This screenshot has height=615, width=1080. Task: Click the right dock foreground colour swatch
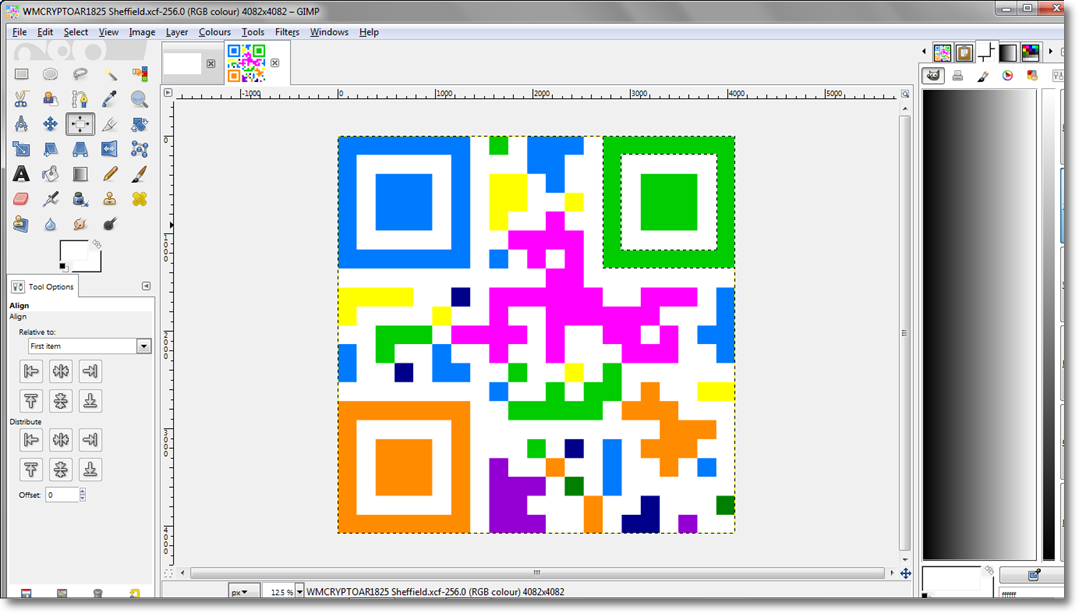pos(951,578)
